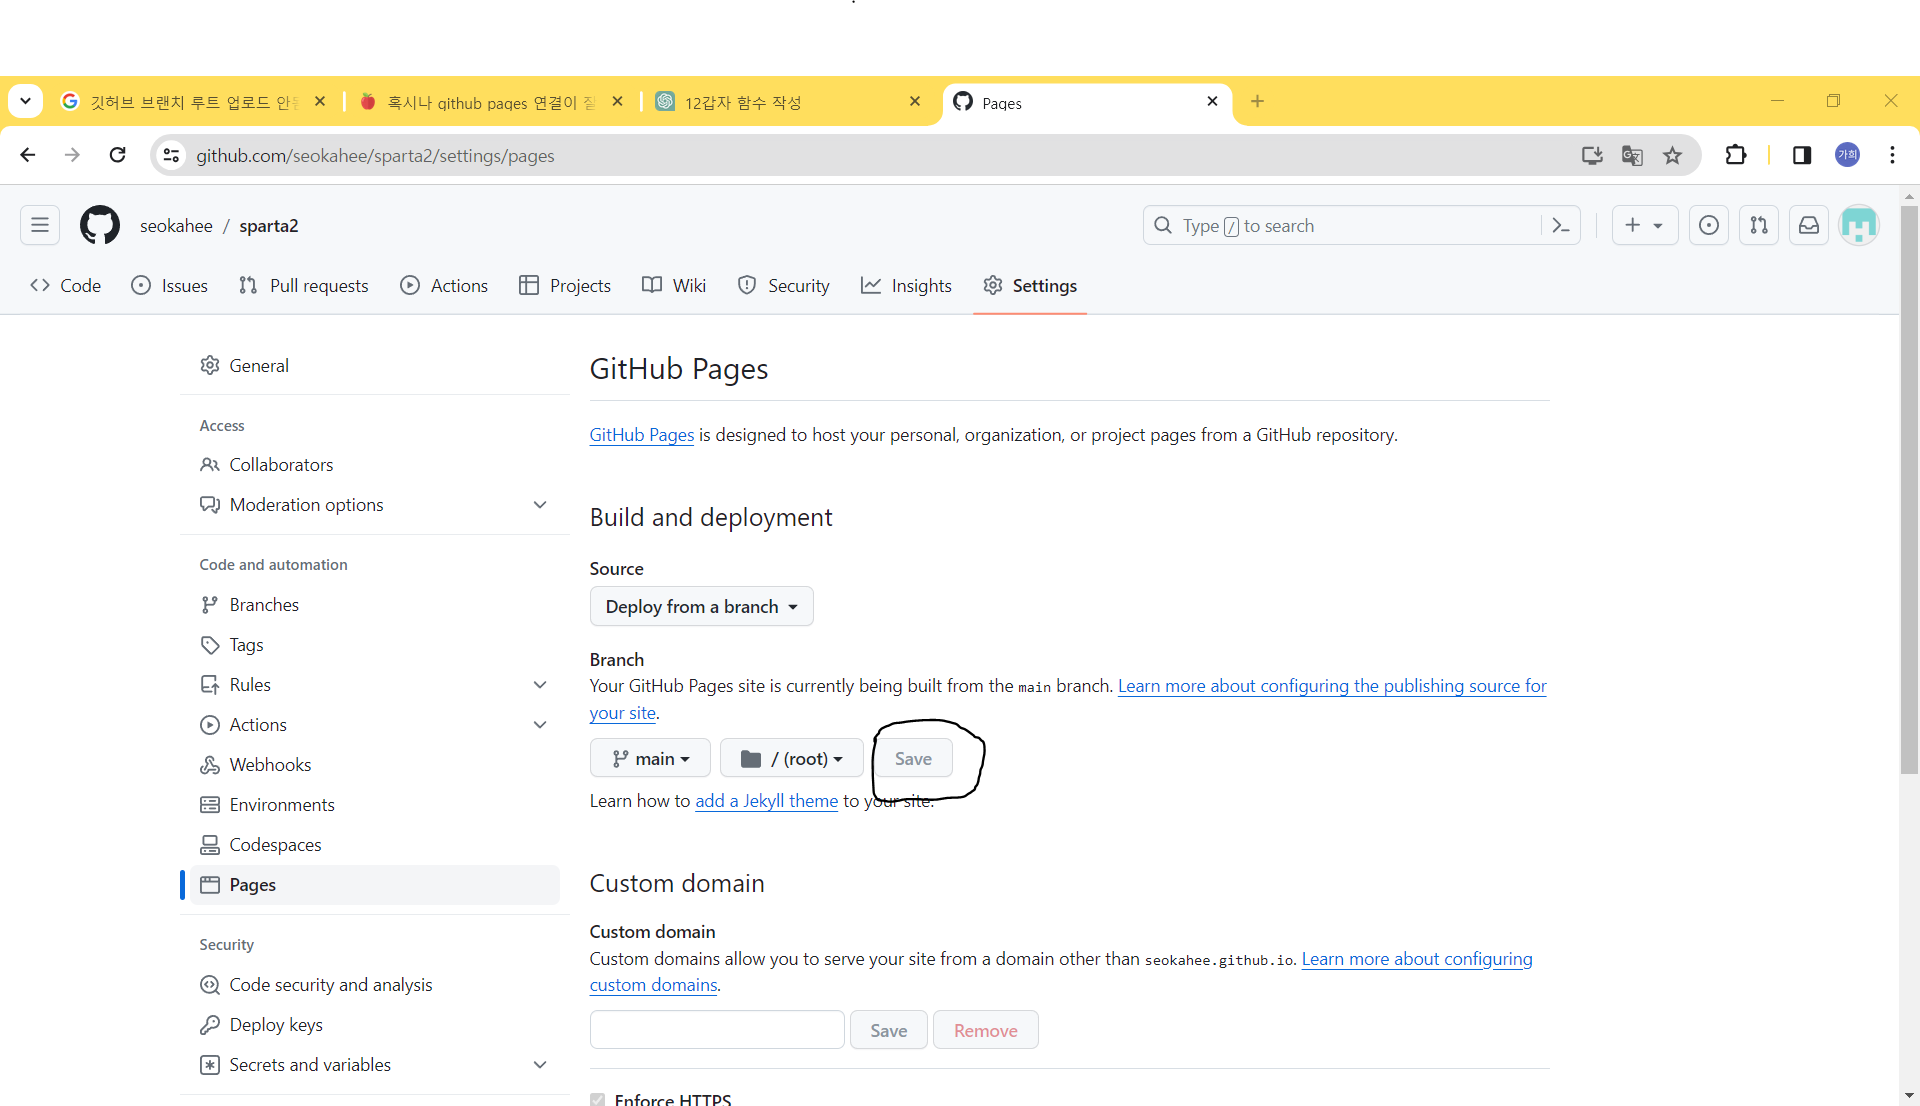Click the translate page icon
This screenshot has width=1920, height=1106.
click(1632, 155)
